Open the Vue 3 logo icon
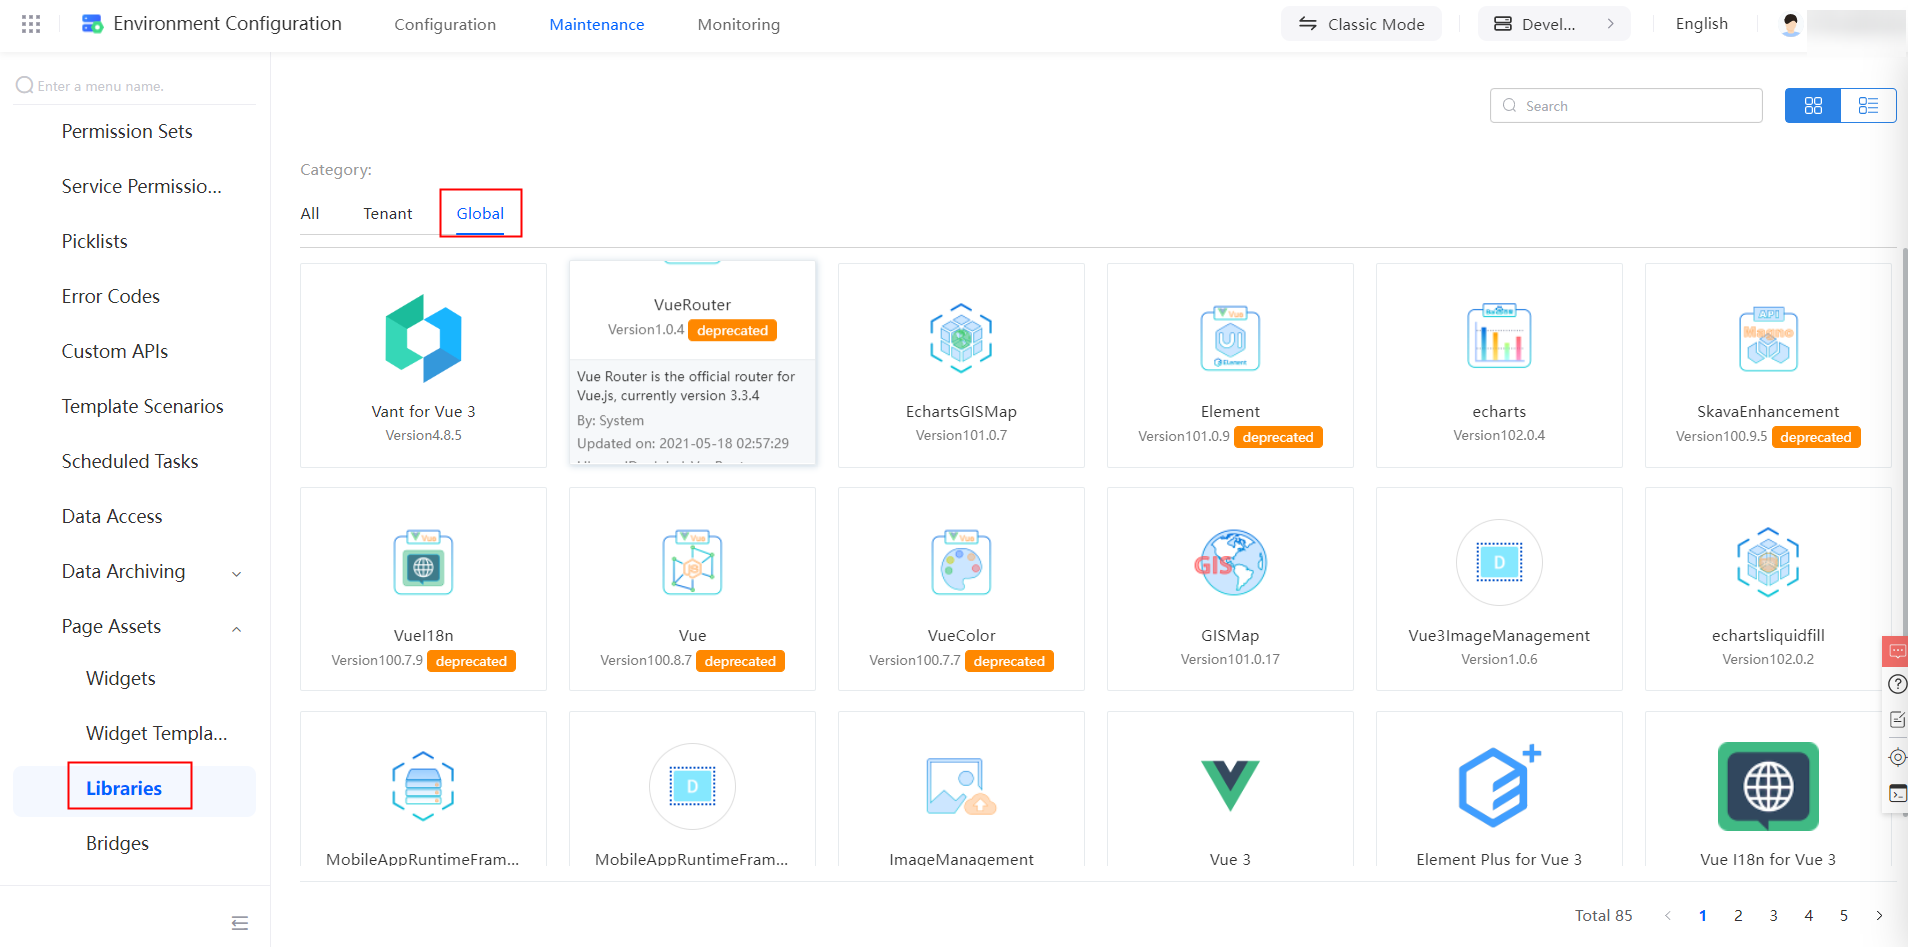 coord(1230,785)
